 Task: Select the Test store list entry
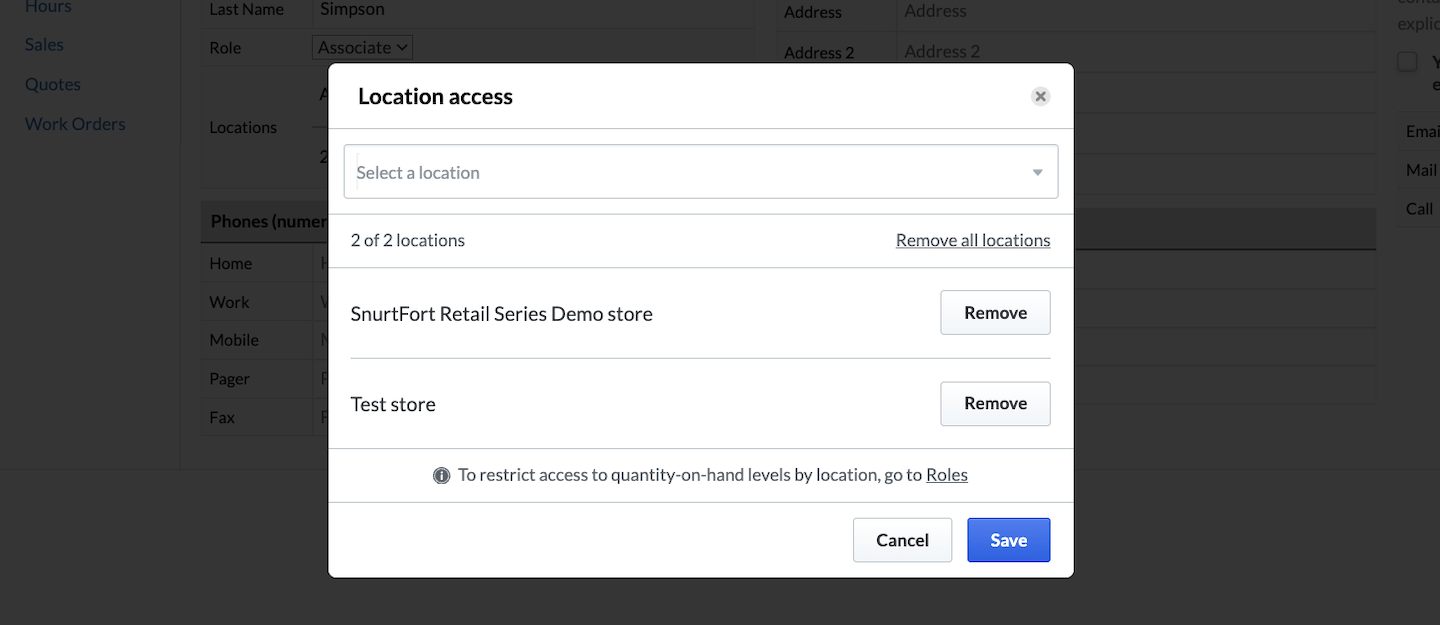393,405
